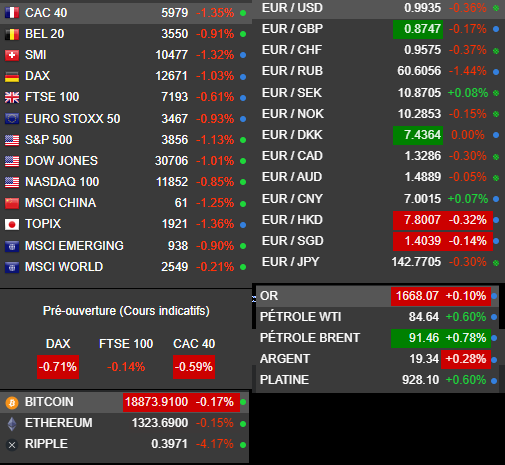Click the German flag icon beside DAX index
Screen dimensions: 505x465
point(12,76)
